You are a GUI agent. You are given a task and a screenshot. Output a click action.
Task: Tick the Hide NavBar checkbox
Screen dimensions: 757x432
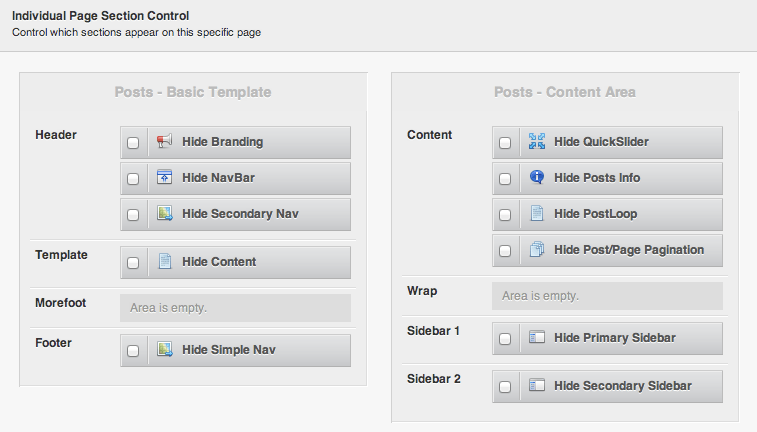click(133, 179)
